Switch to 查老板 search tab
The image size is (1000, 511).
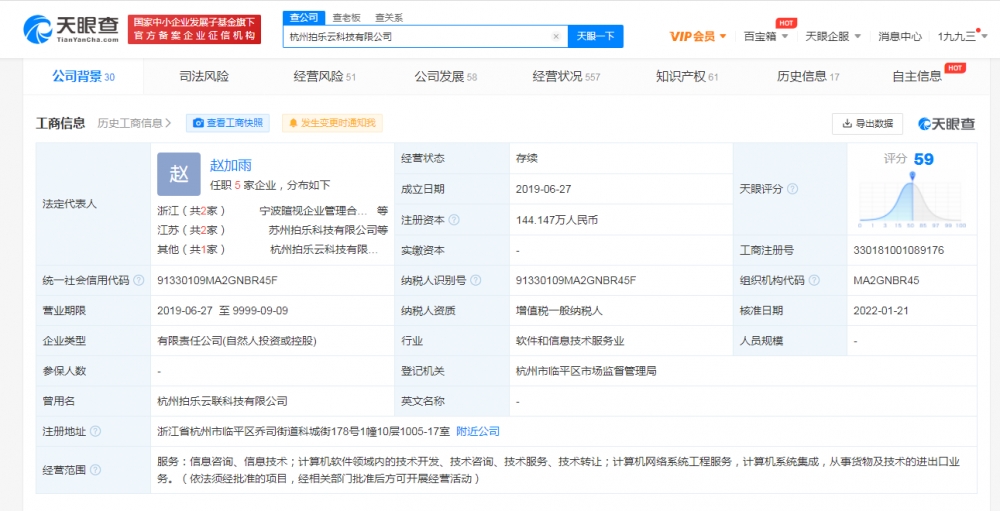[x=346, y=18]
